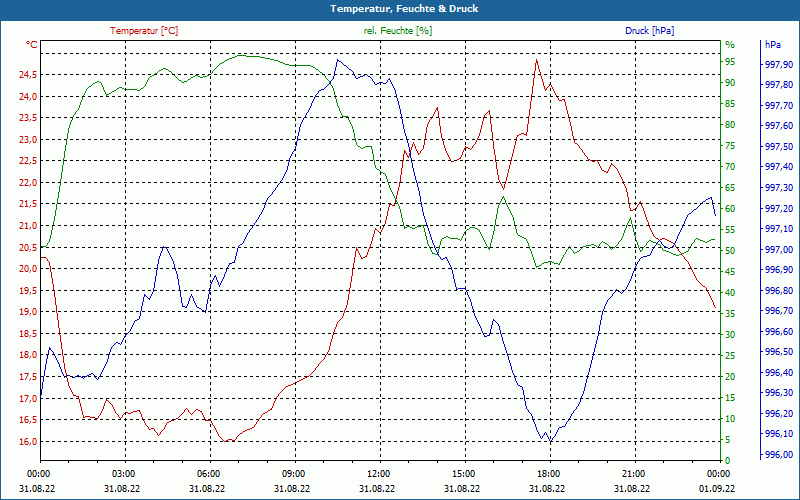The width and height of the screenshot is (800, 500).
Task: Click the '23,0' temperature axis value
Action: [28, 140]
